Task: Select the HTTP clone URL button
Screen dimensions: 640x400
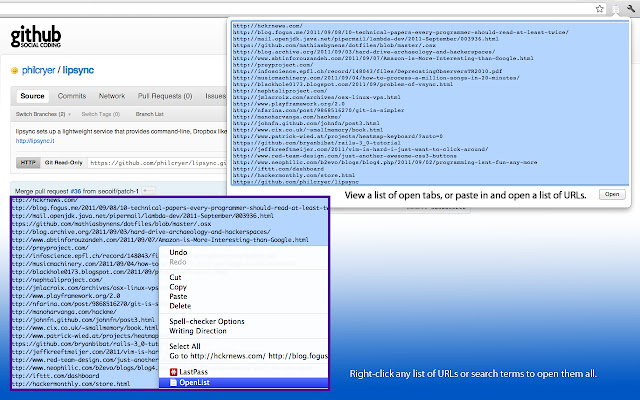Action: point(28,162)
